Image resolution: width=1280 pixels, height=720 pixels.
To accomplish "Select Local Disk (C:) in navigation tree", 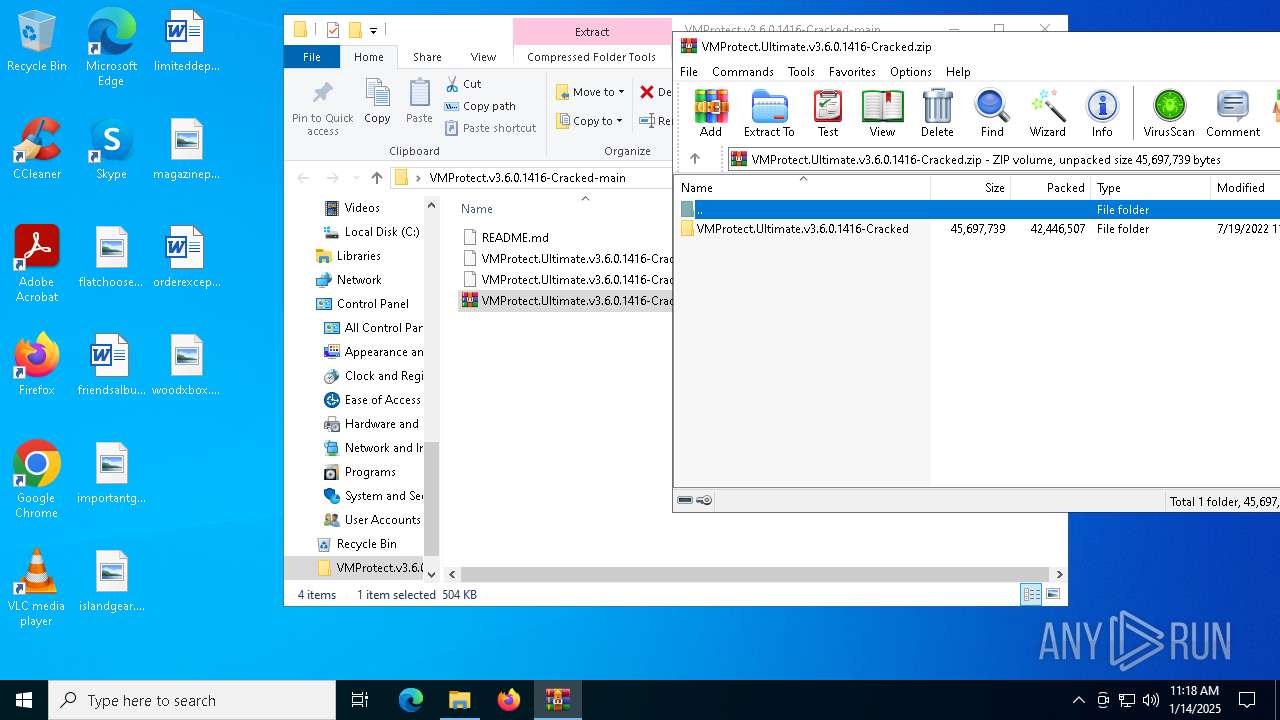I will point(381,232).
